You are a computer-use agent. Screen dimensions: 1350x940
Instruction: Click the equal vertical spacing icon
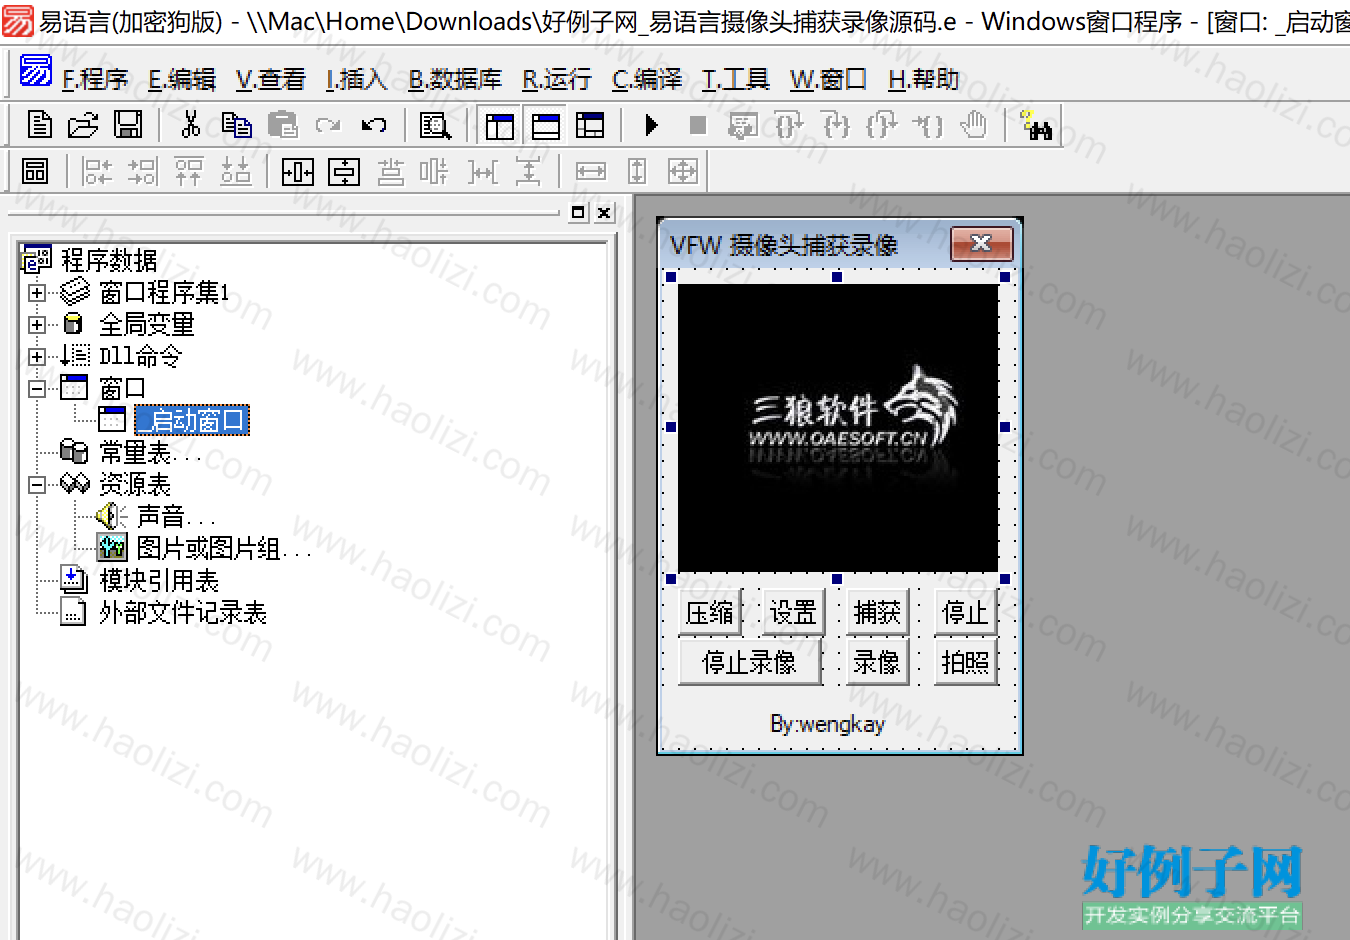529,171
